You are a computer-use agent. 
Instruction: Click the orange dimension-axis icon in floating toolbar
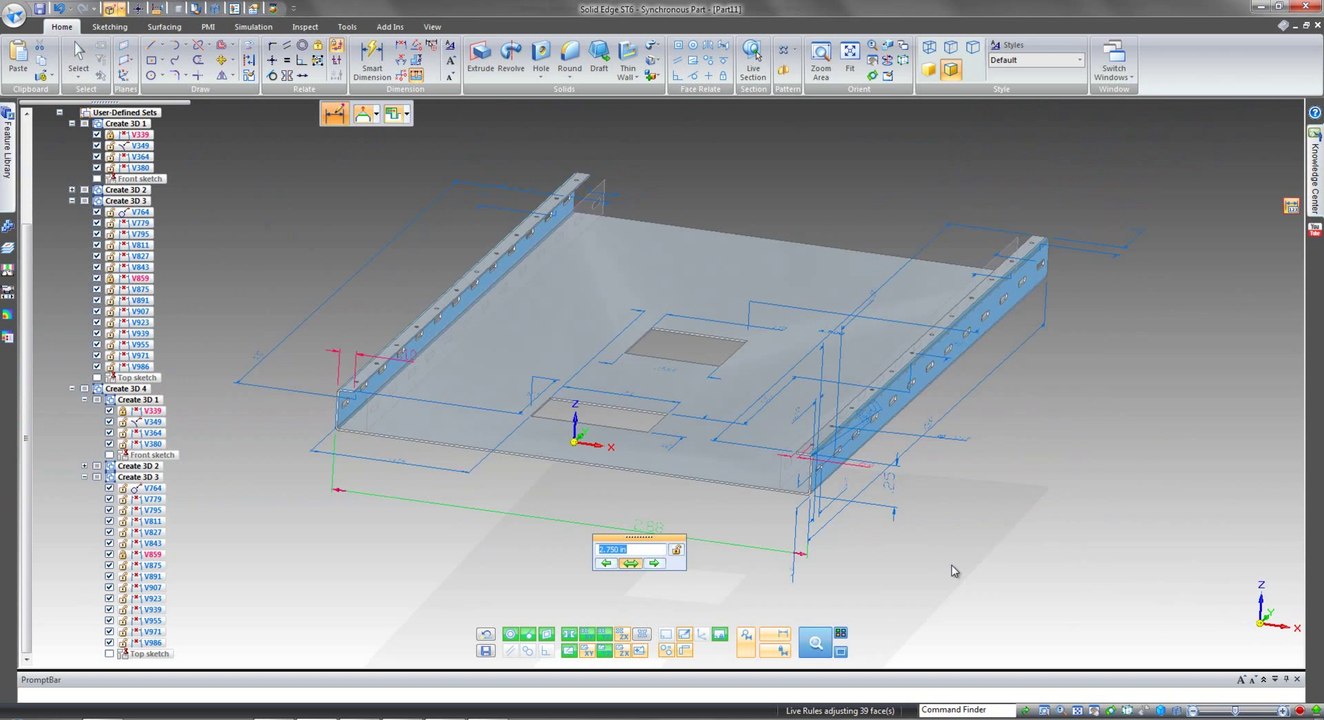[334, 114]
